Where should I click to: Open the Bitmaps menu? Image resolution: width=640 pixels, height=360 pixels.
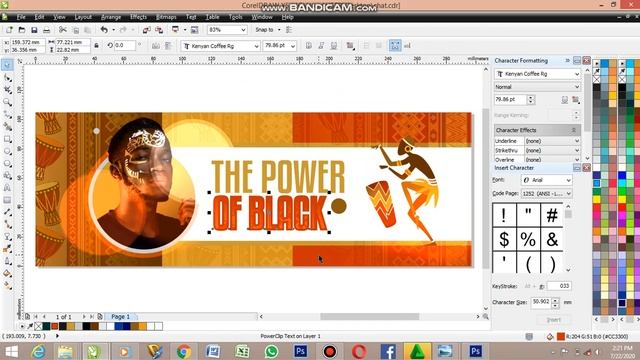click(x=166, y=17)
